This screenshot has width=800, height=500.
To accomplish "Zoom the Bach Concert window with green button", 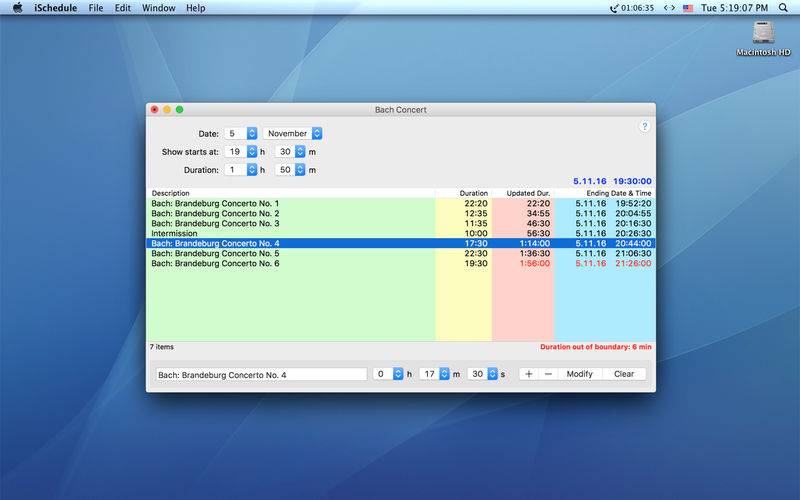I will (x=180, y=110).
